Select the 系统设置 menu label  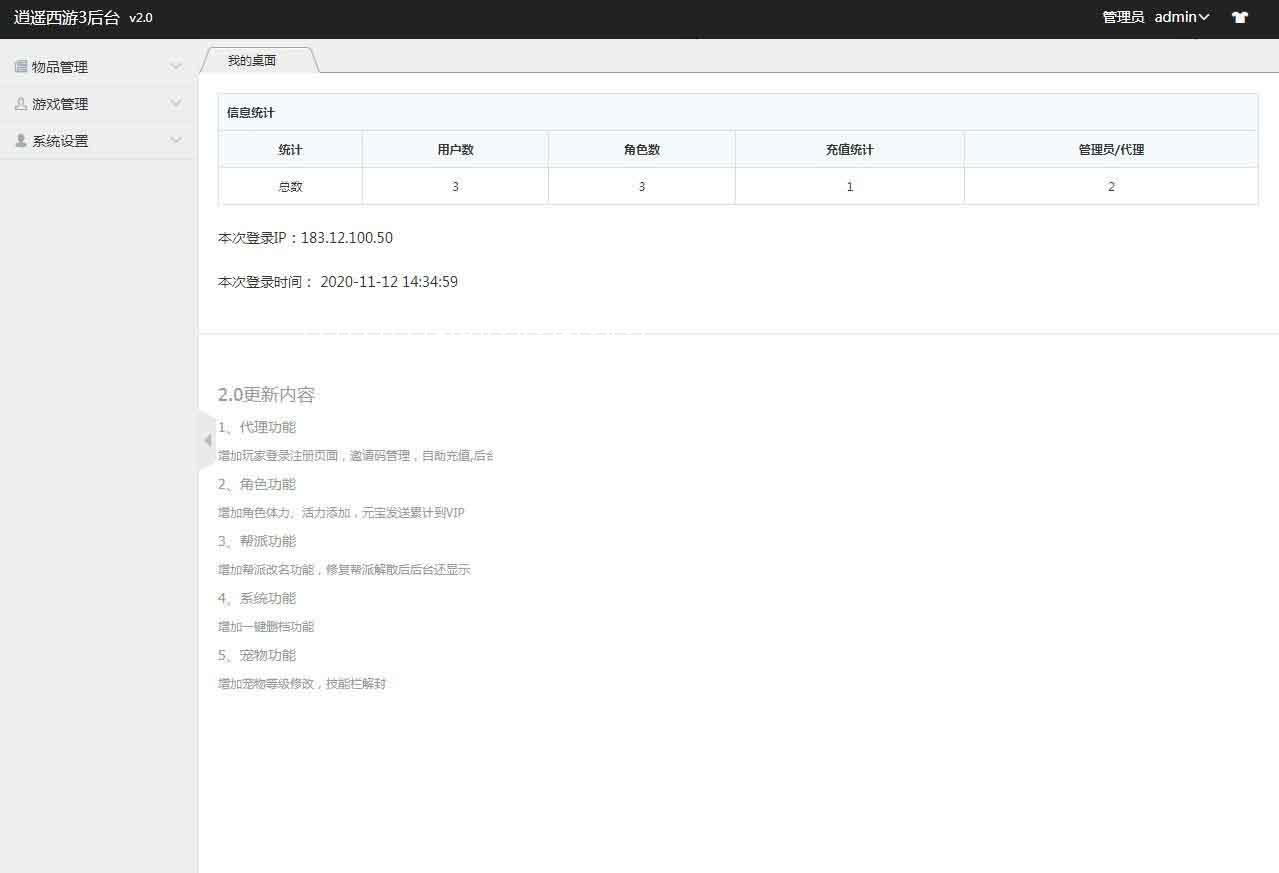60,141
